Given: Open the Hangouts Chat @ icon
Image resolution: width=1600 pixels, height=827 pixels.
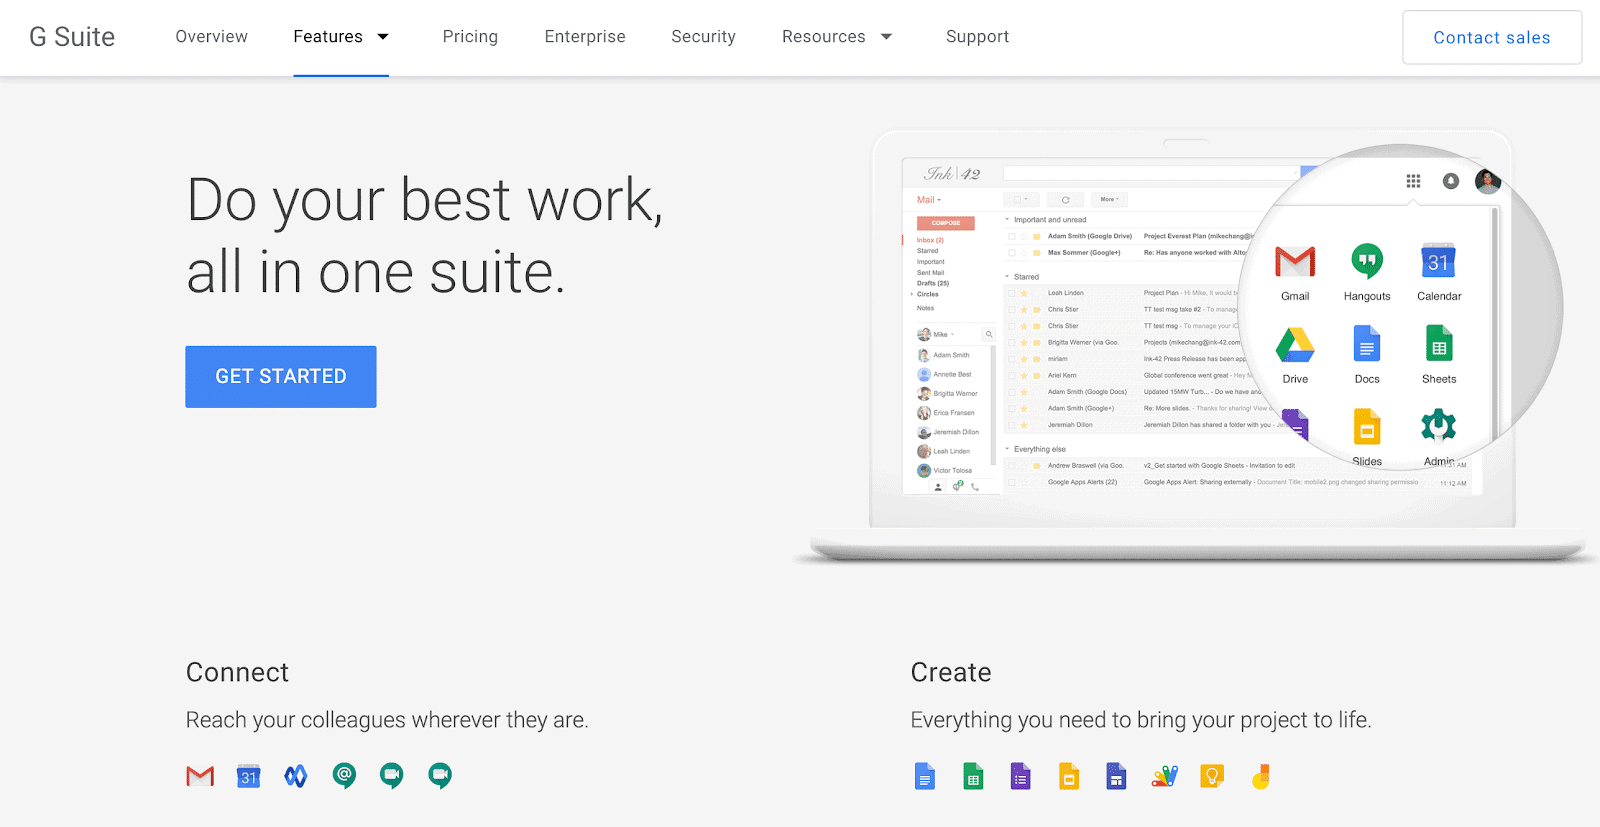Looking at the screenshot, I should click(x=344, y=776).
